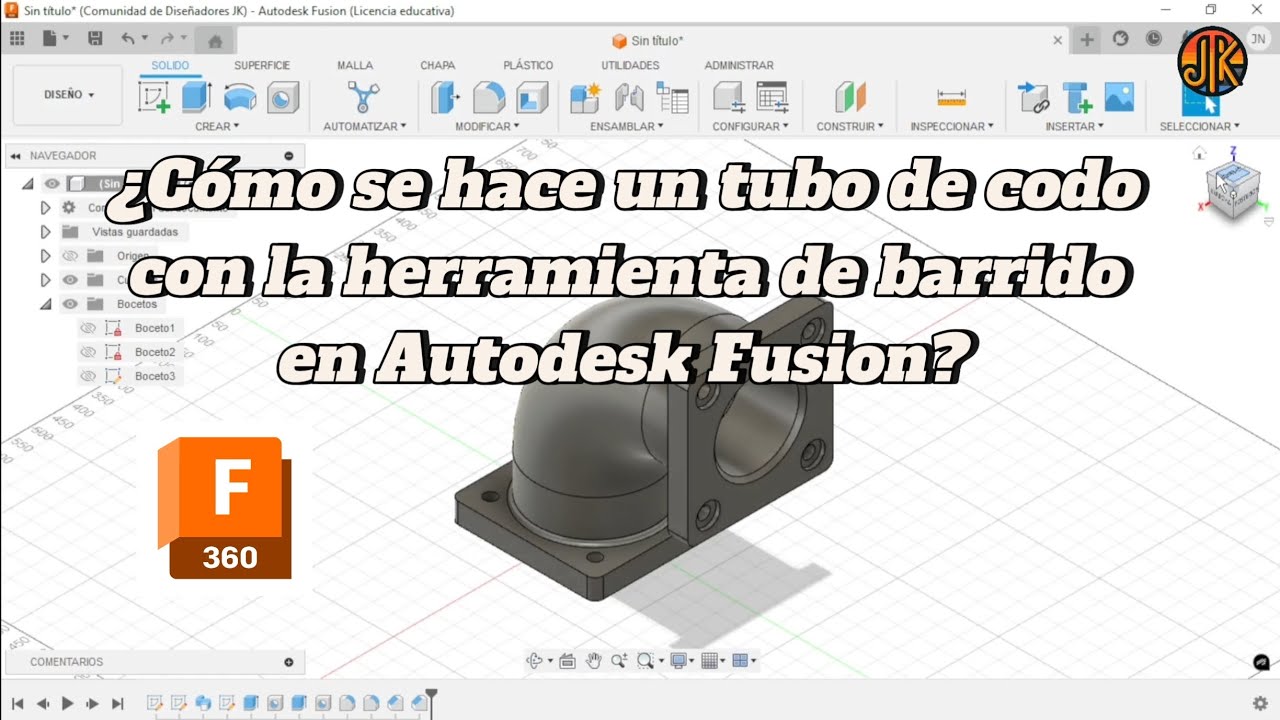Show Boceto2 sketch via eye icon
The width and height of the screenshot is (1280, 720).
point(88,352)
